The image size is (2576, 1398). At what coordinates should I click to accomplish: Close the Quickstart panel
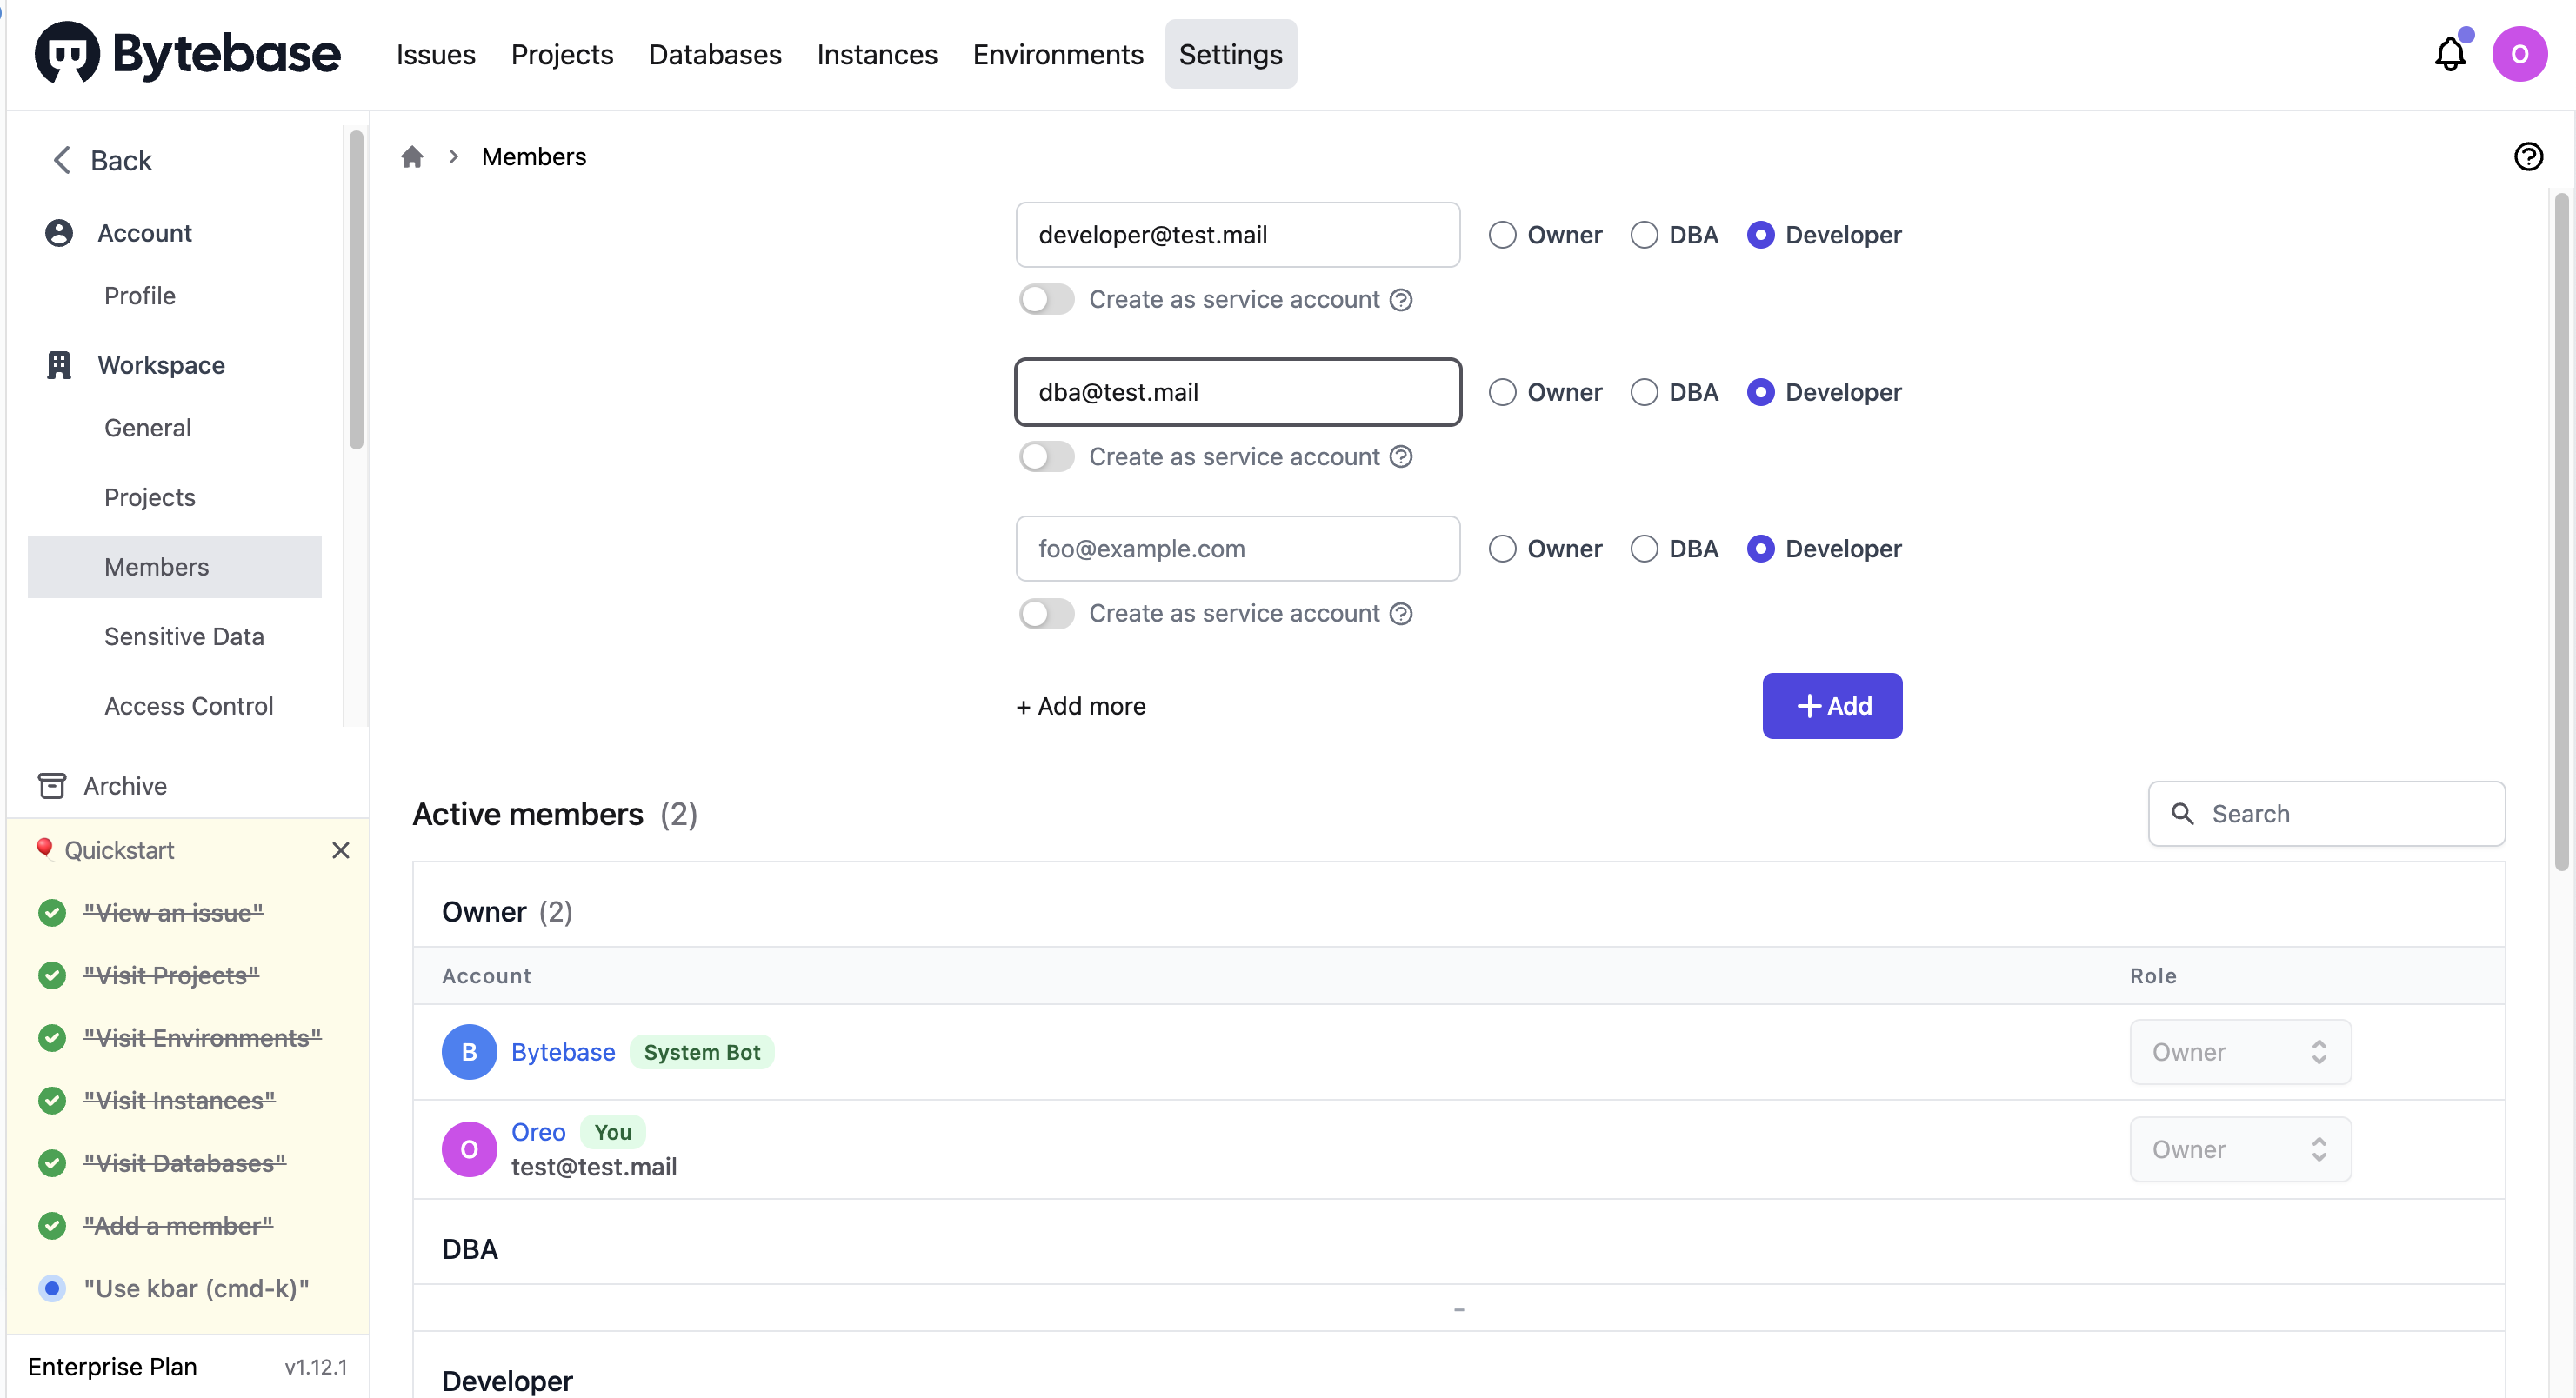340,850
